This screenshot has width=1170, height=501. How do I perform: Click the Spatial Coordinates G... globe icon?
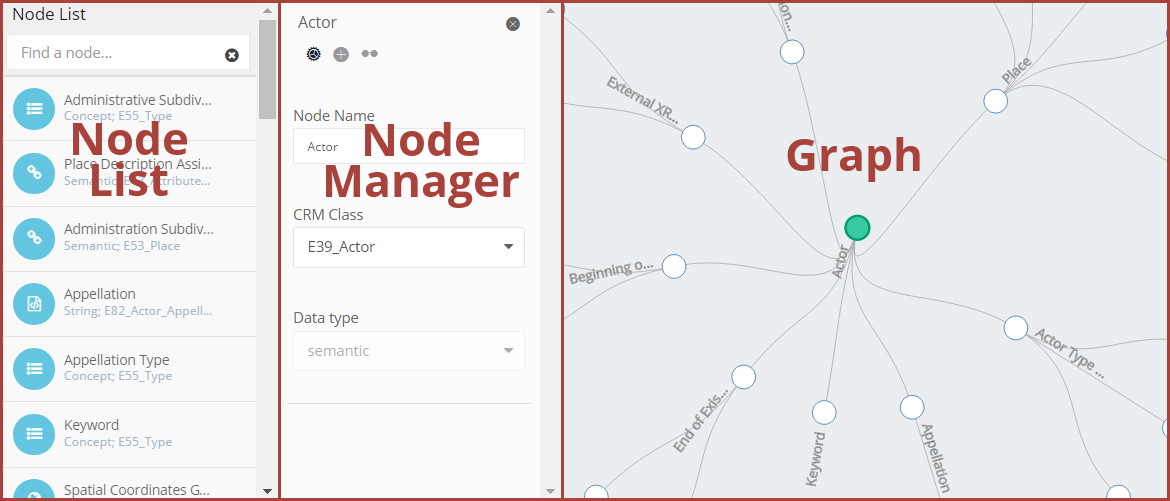point(34,489)
